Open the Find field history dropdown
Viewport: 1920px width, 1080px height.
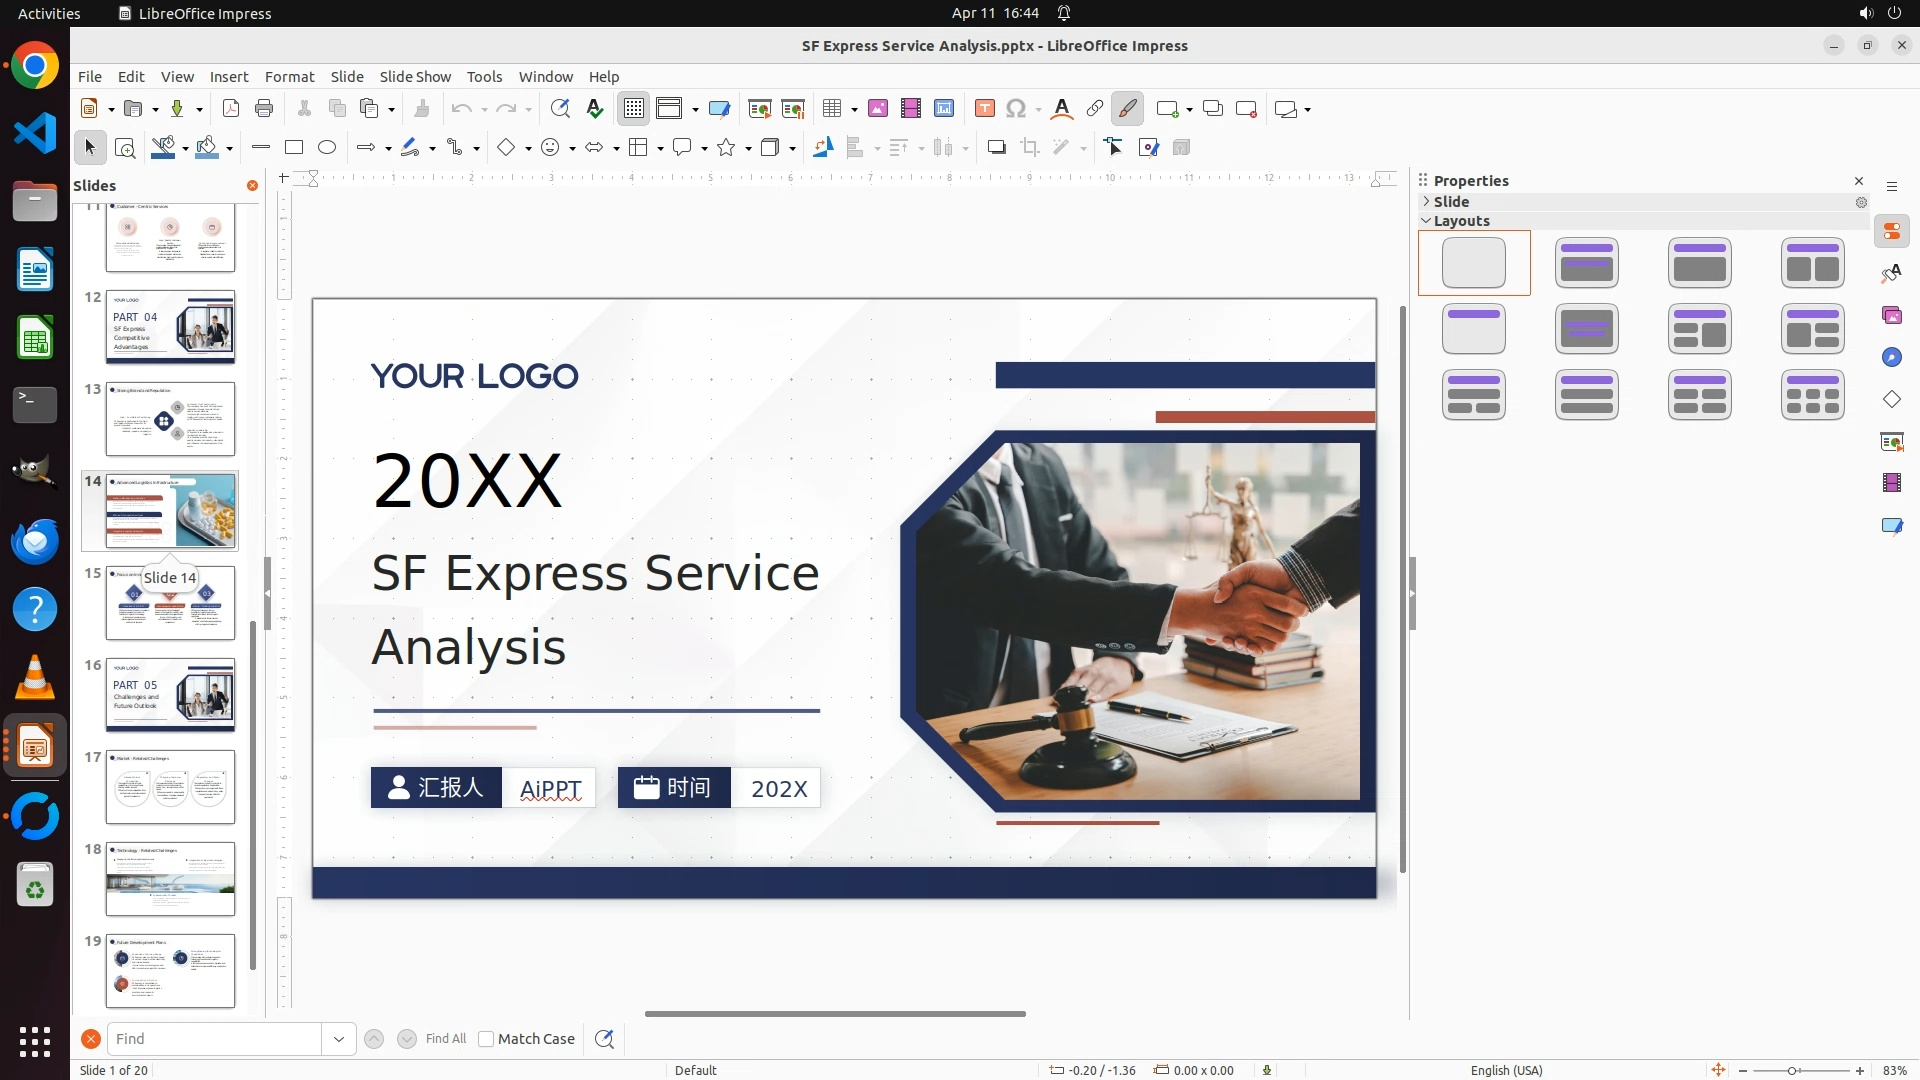339,1039
